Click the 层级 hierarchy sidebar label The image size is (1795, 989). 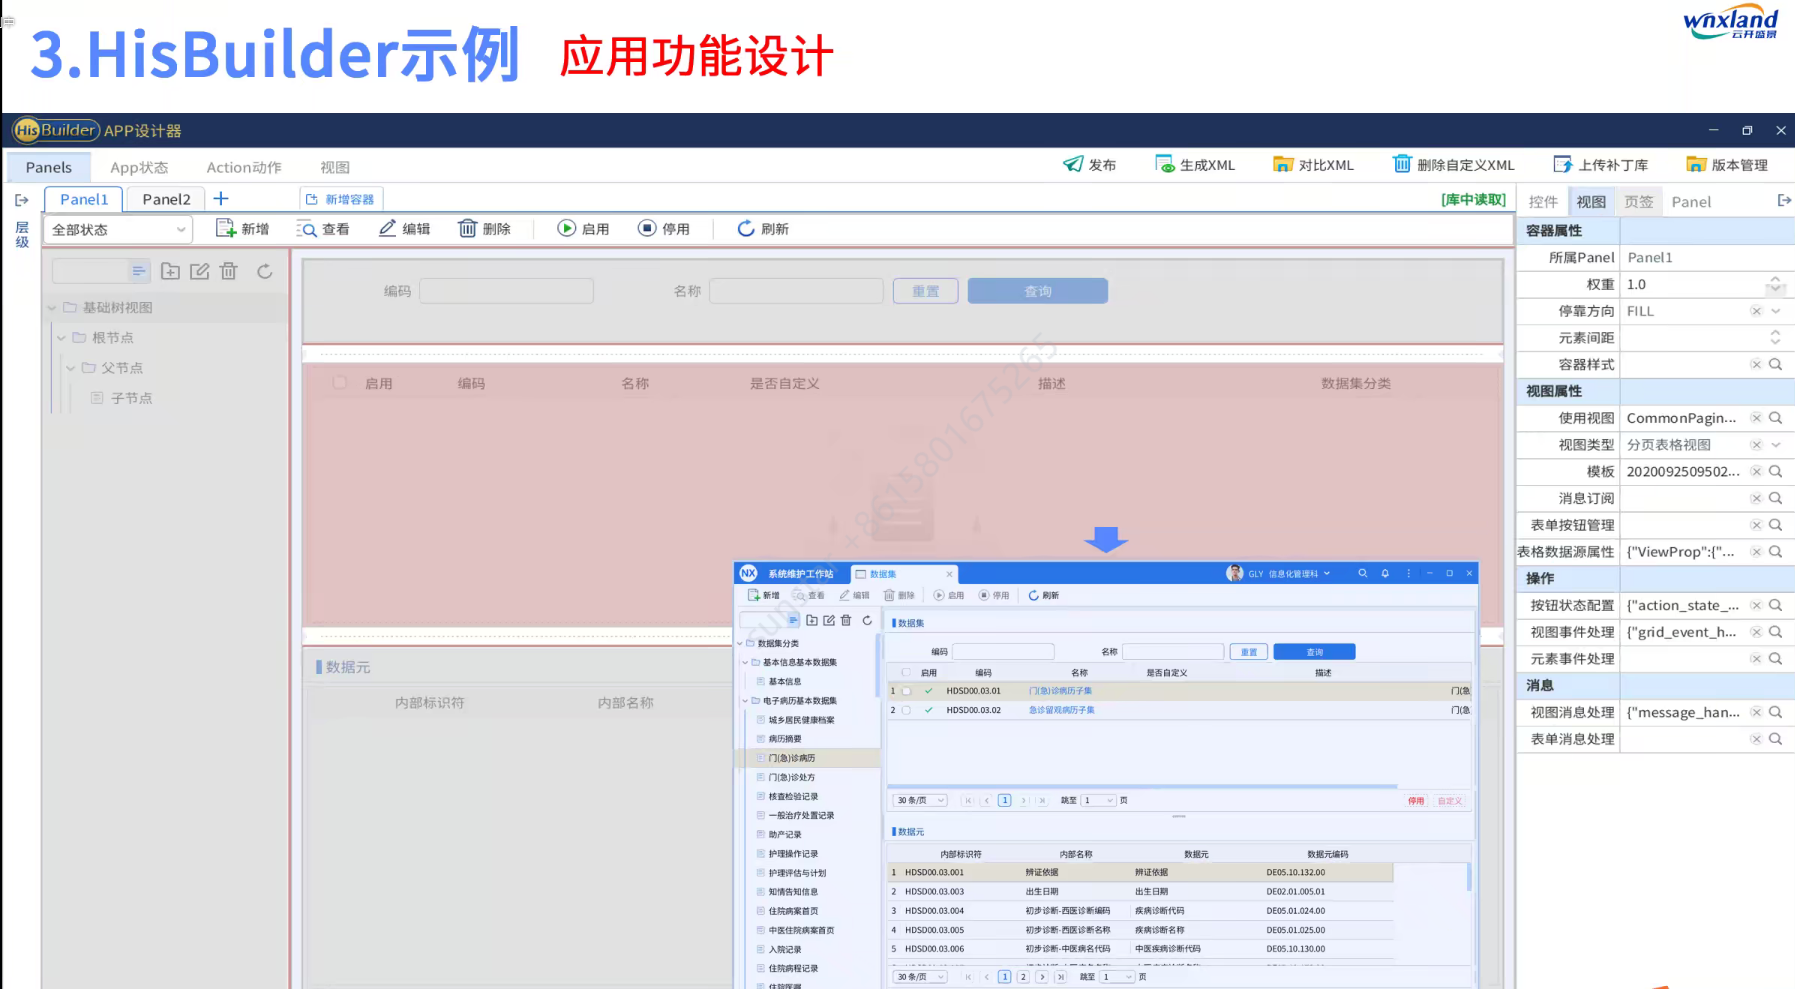pyautogui.click(x=22, y=234)
